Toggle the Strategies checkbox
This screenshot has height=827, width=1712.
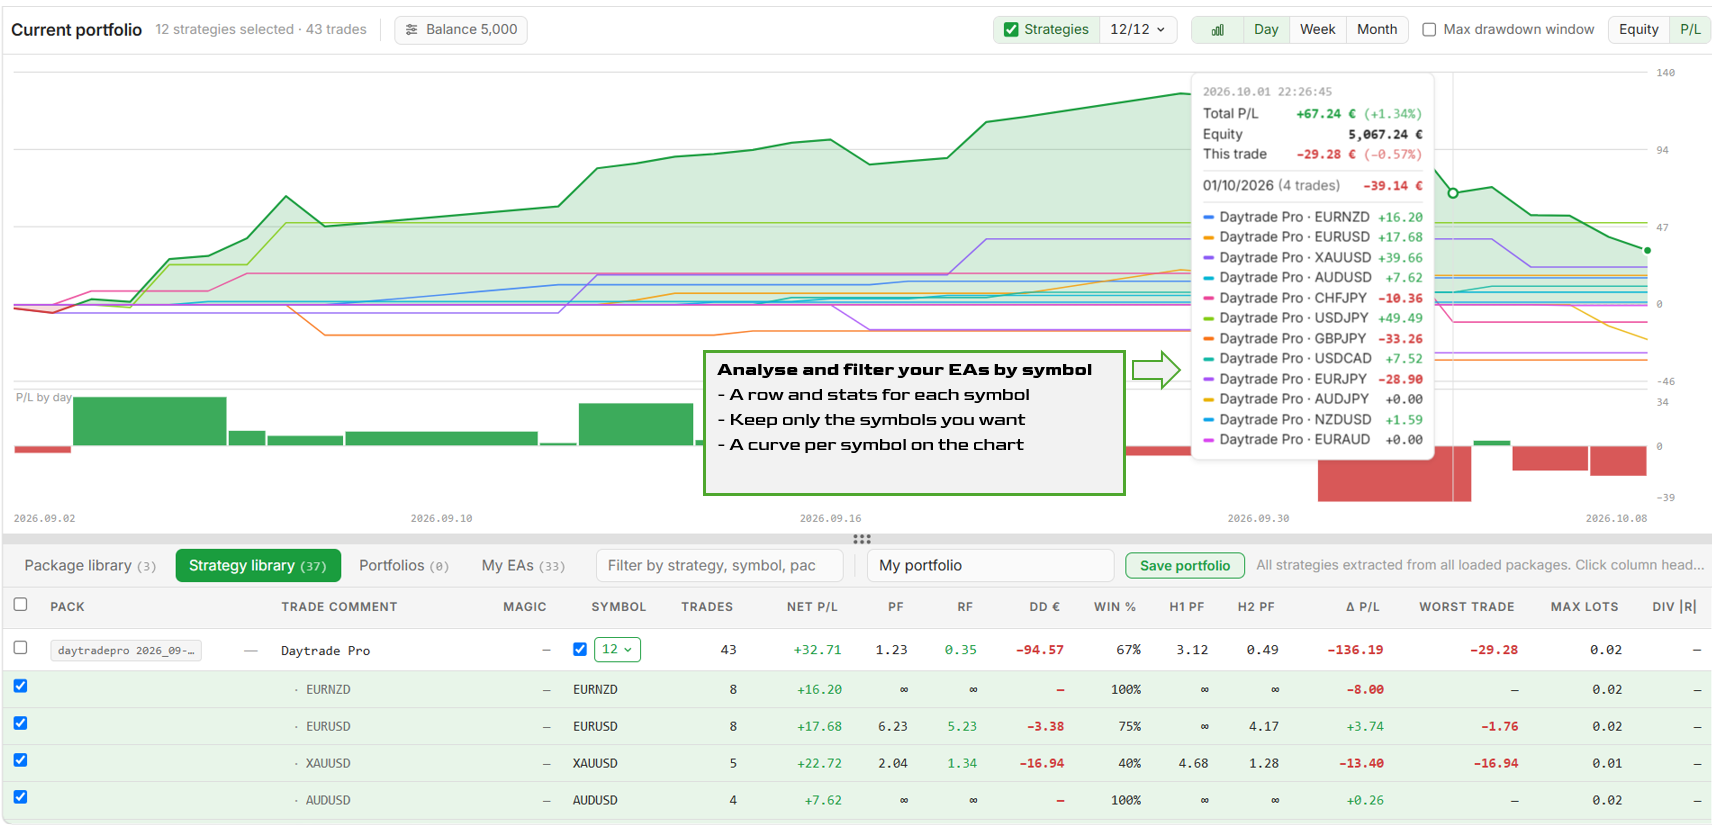pos(1011,30)
